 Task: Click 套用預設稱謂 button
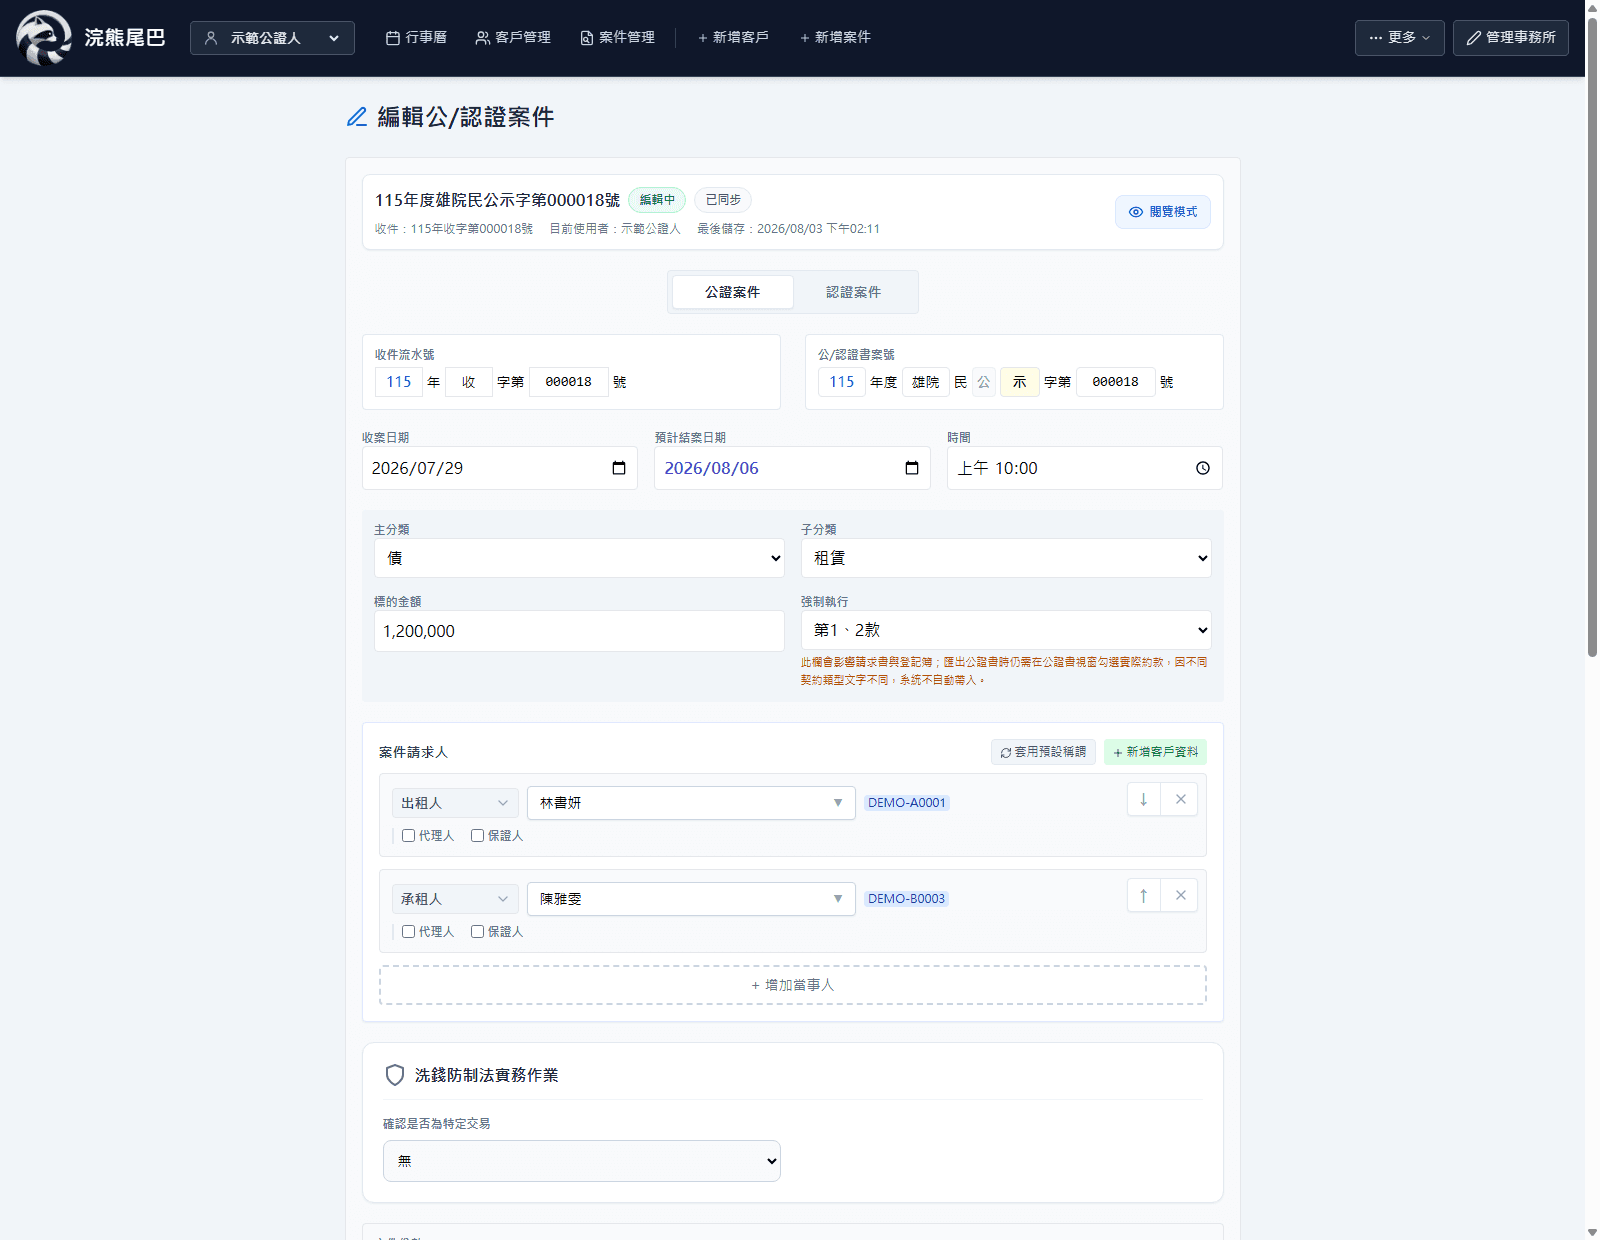1043,752
